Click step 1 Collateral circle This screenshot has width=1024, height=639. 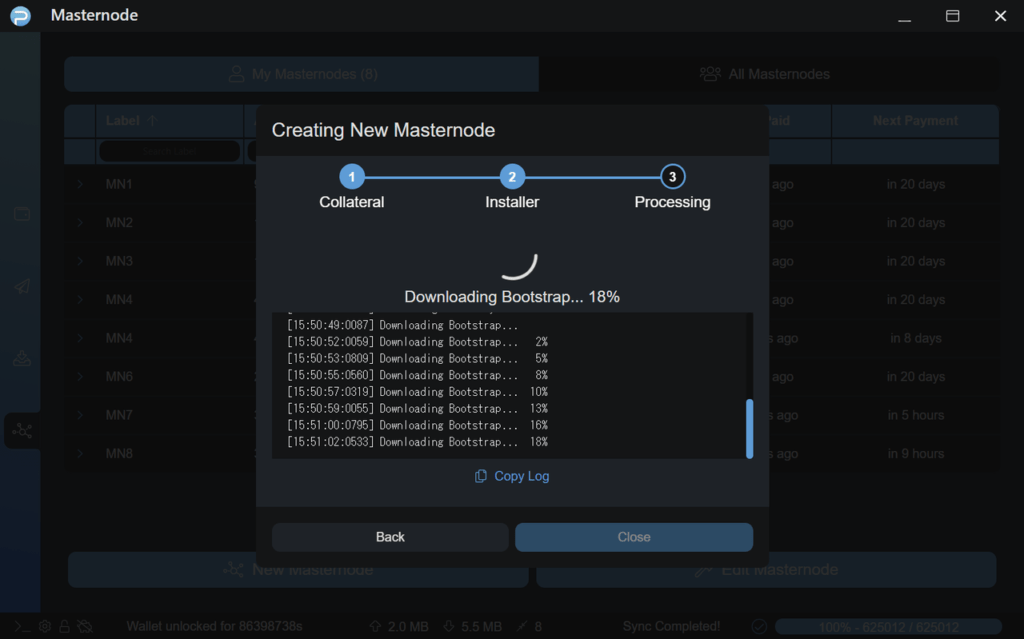coord(352,177)
